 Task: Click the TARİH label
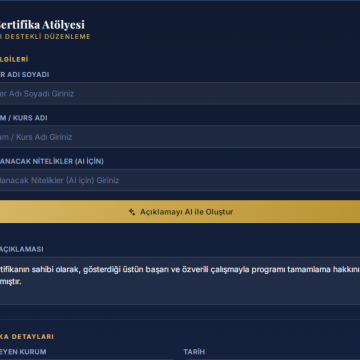pyautogui.click(x=194, y=352)
